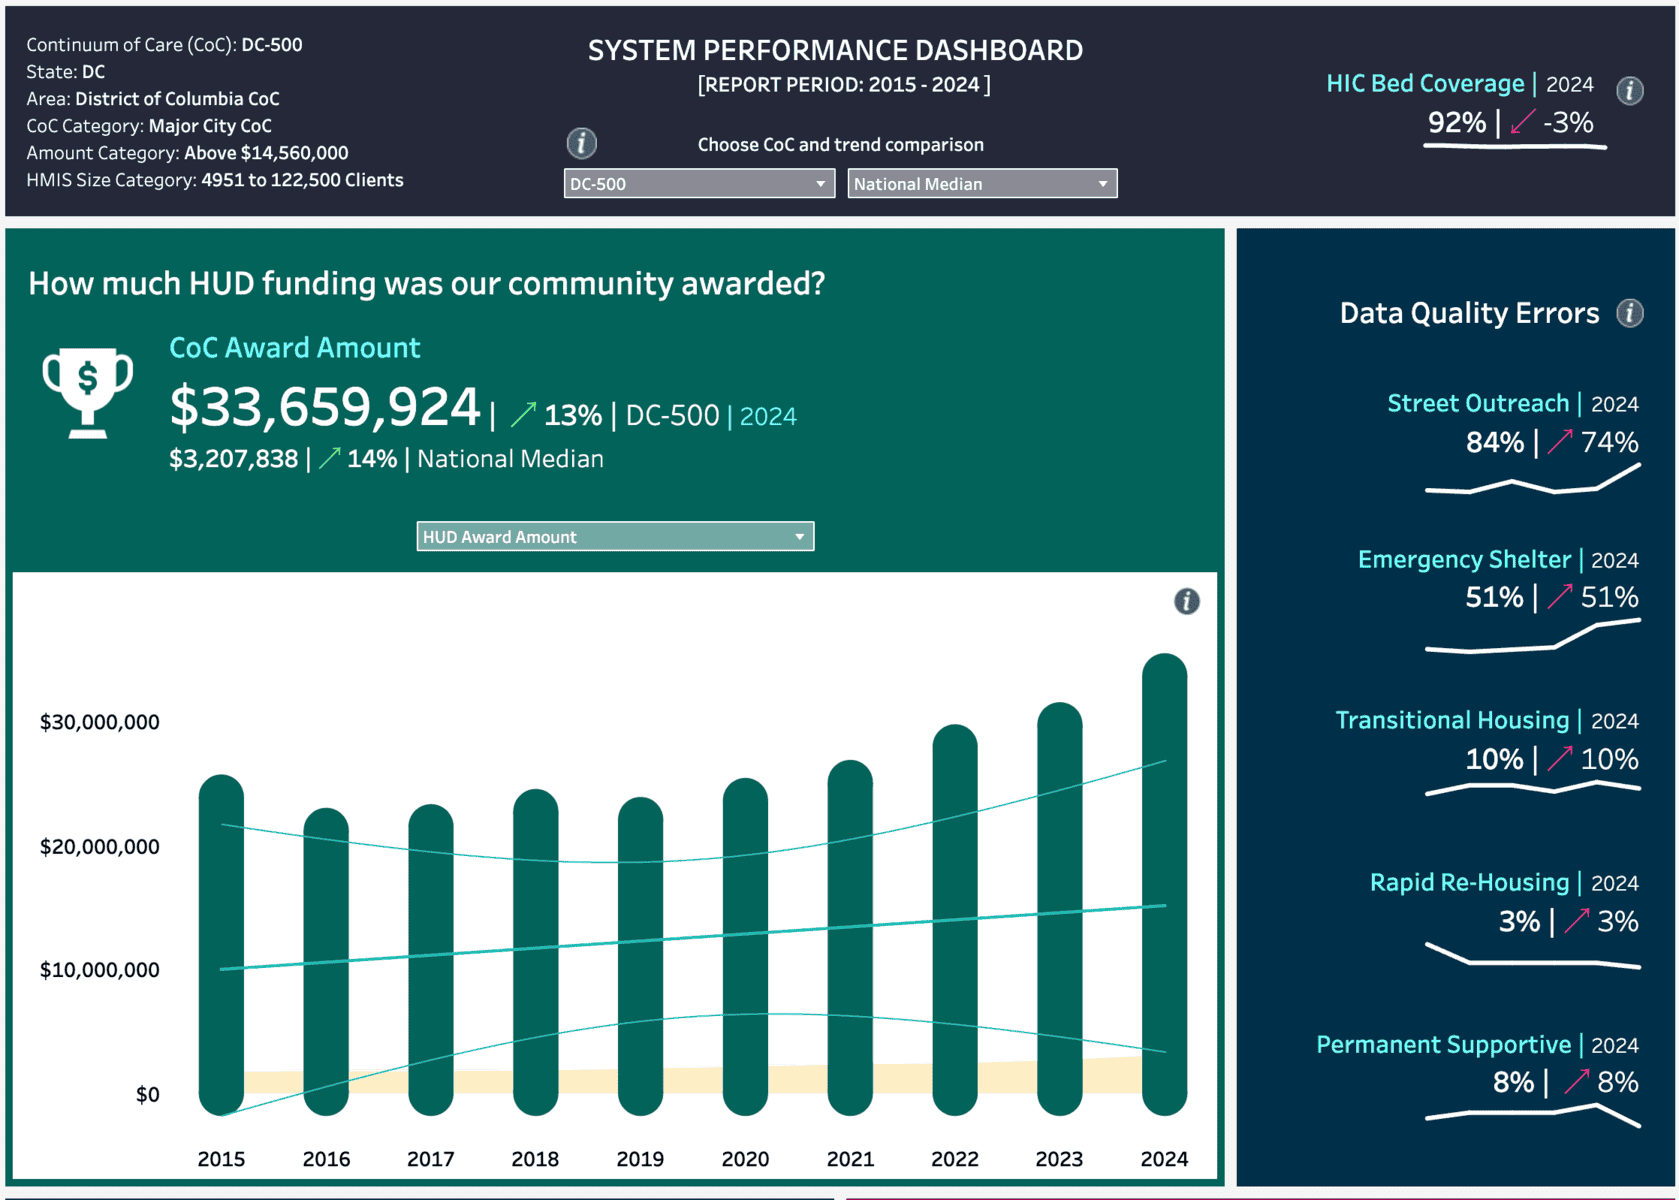The image size is (1679, 1200).
Task: Click the 2023 x-axis label
Action: pos(1059,1159)
